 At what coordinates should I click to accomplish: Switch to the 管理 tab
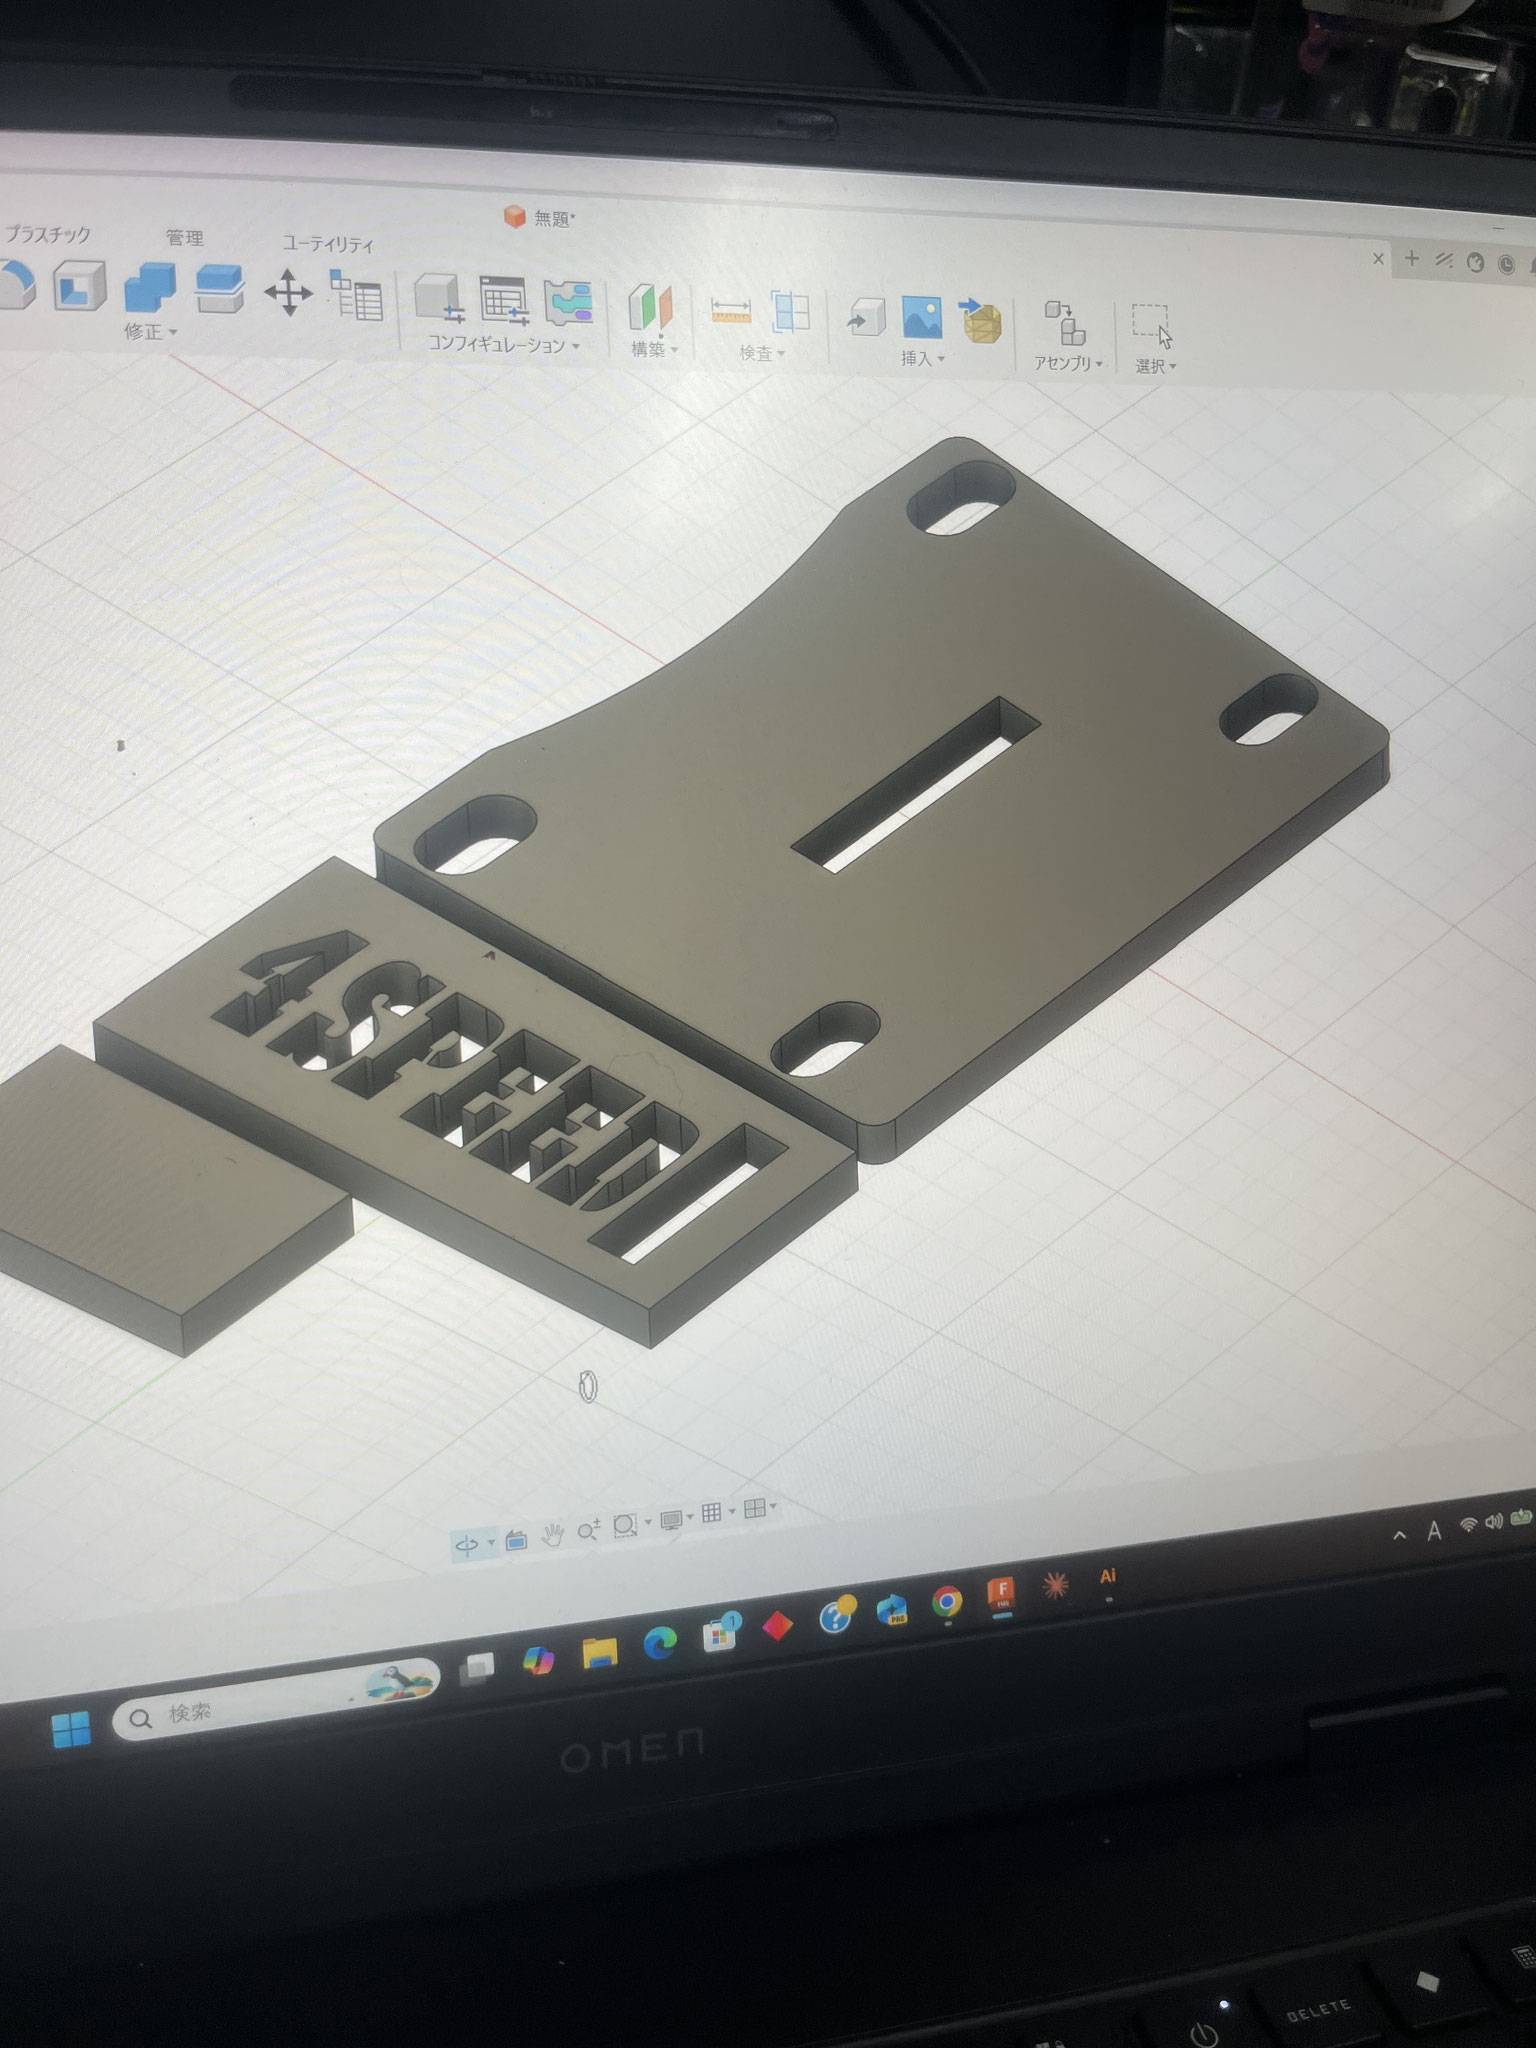tap(184, 239)
